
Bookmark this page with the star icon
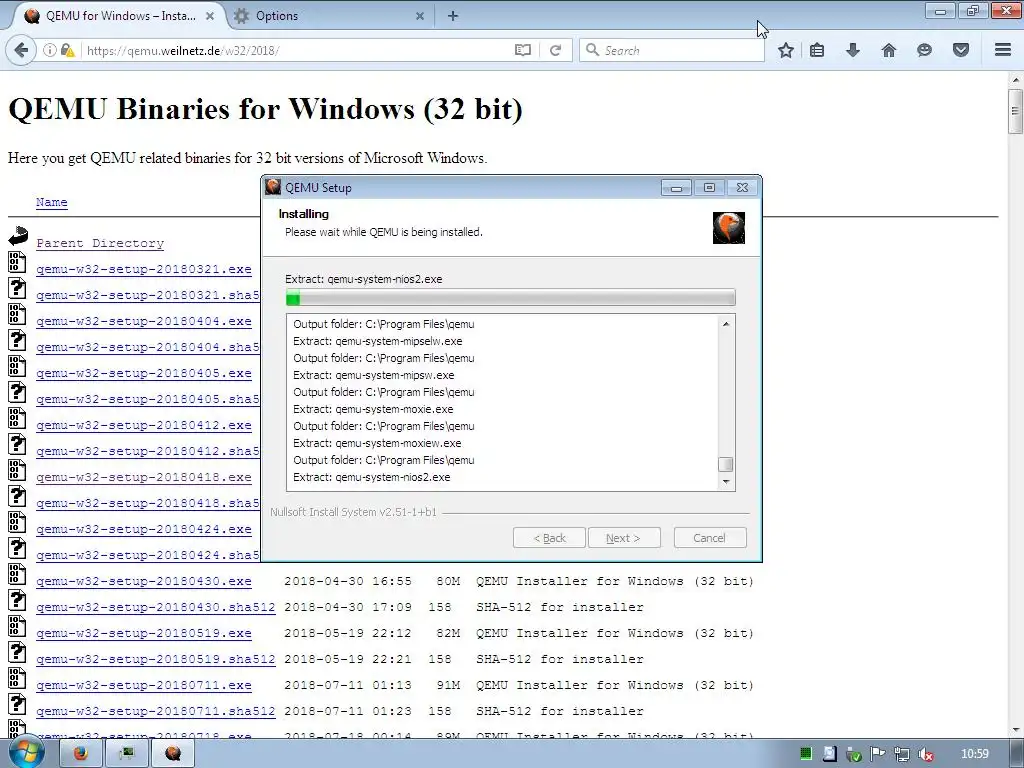tap(786, 50)
